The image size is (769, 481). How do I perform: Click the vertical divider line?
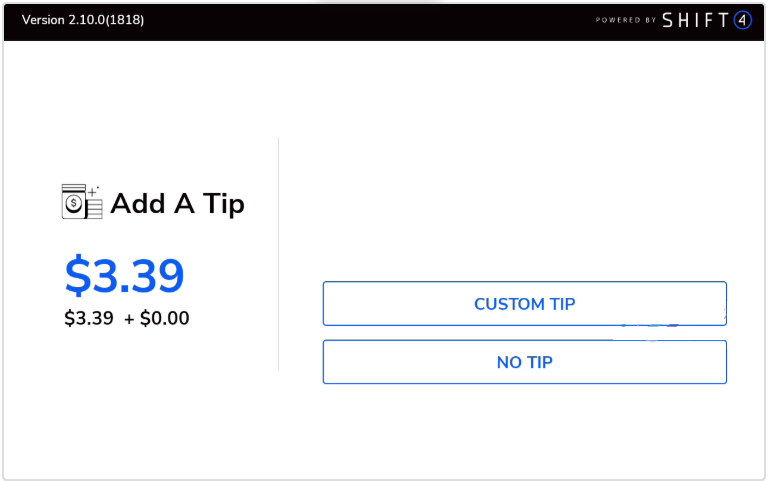point(278,254)
